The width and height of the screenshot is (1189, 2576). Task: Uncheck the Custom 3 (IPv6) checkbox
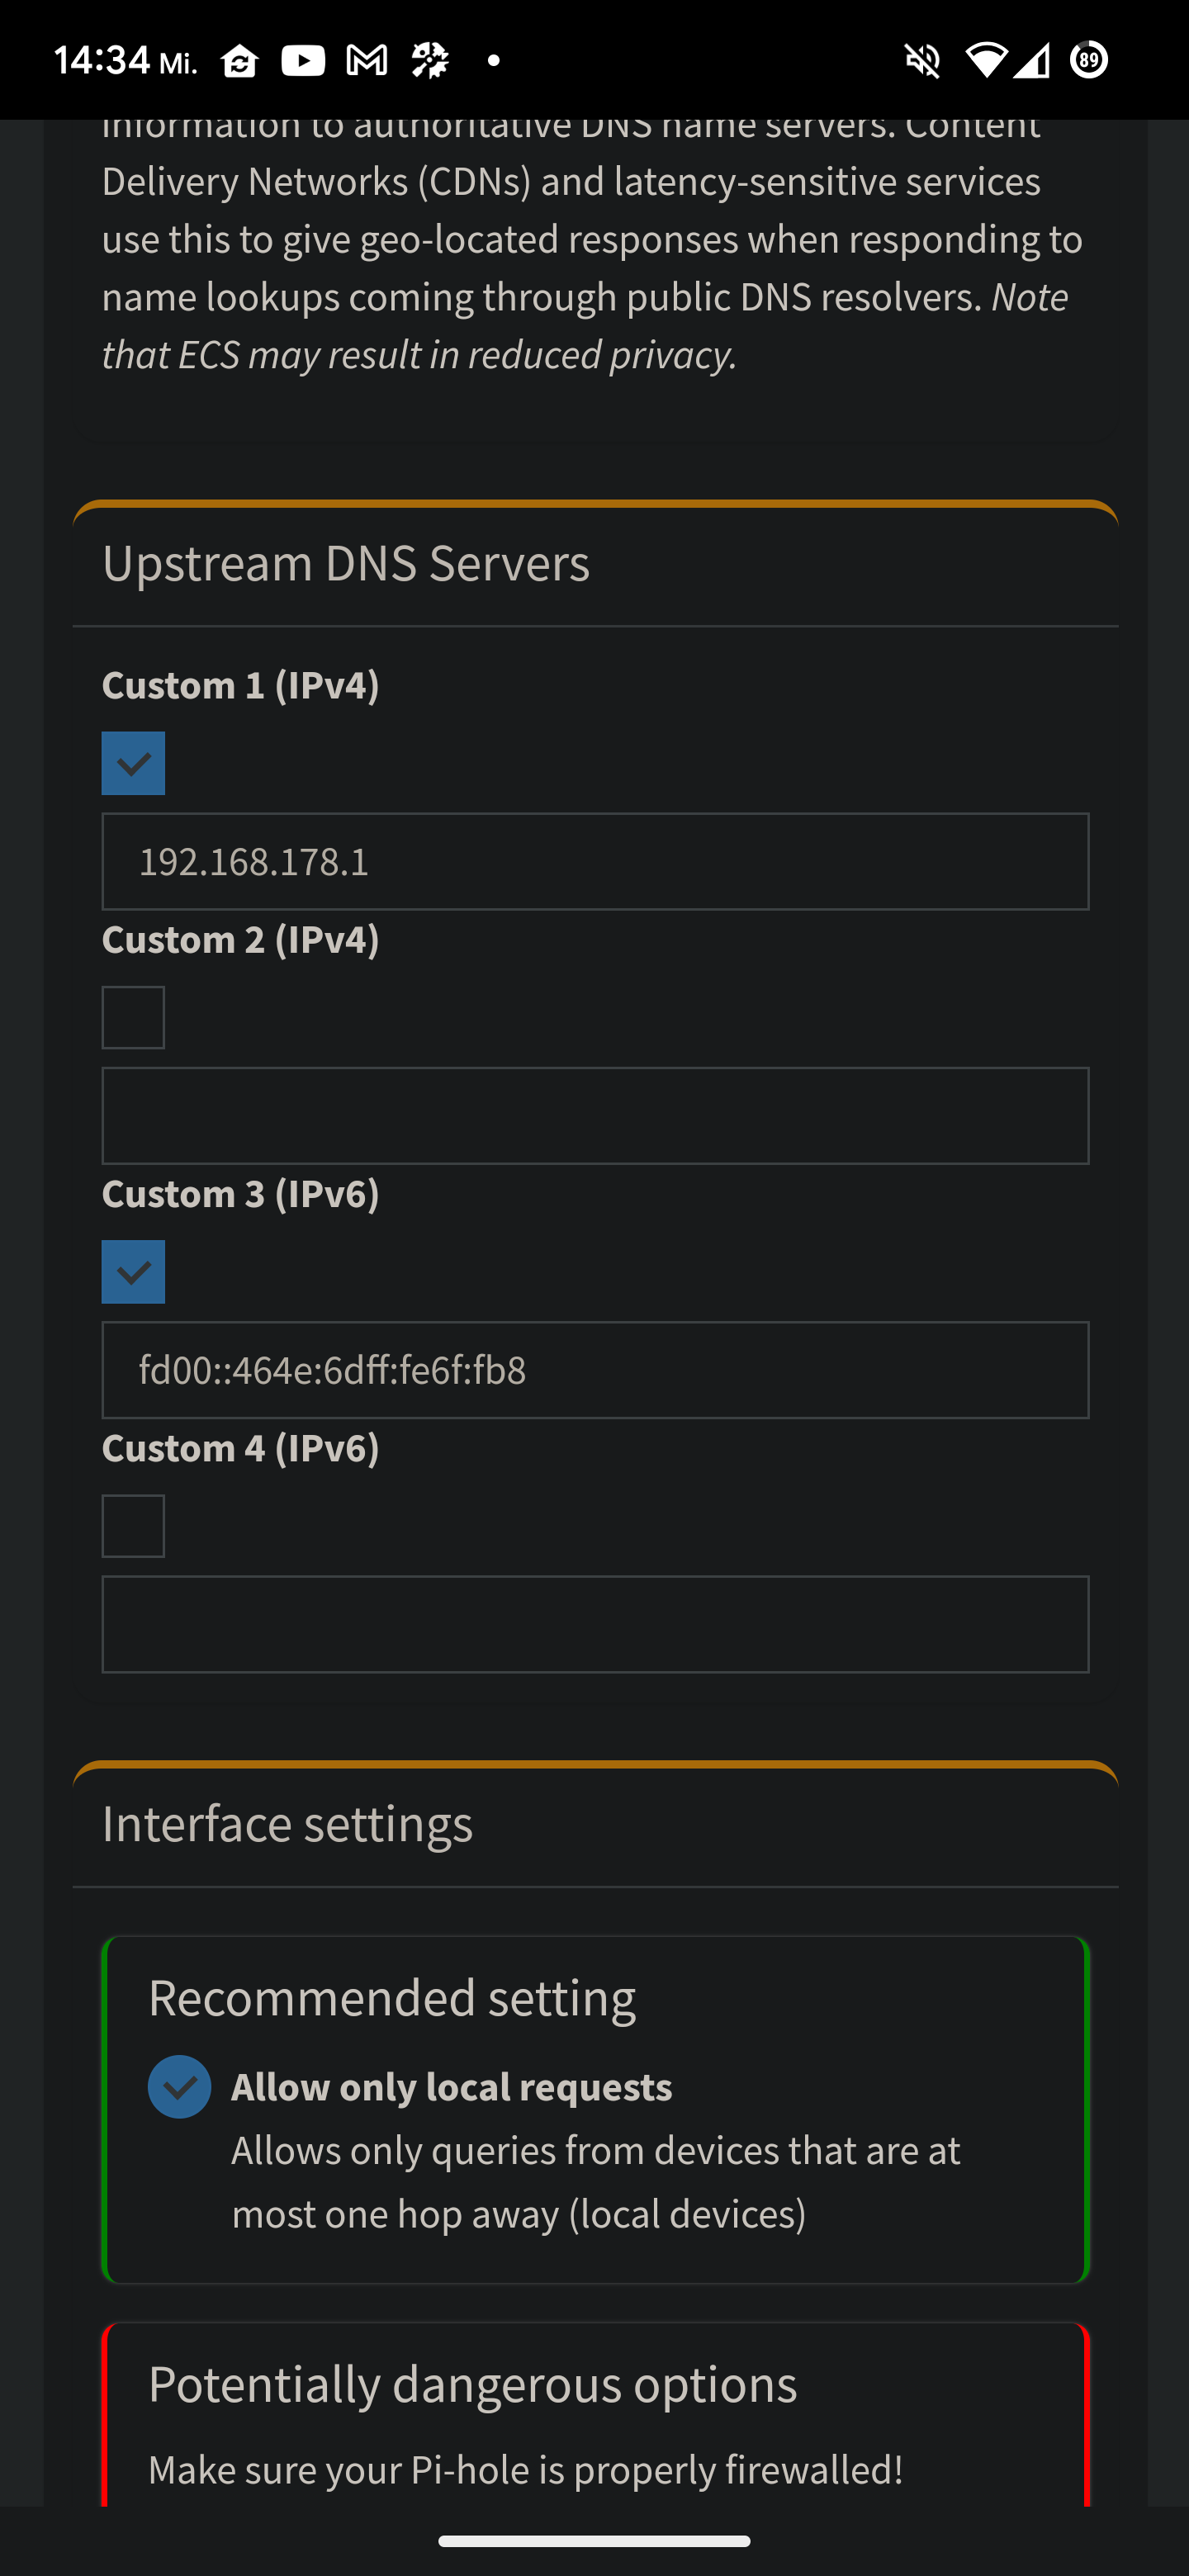pyautogui.click(x=133, y=1272)
